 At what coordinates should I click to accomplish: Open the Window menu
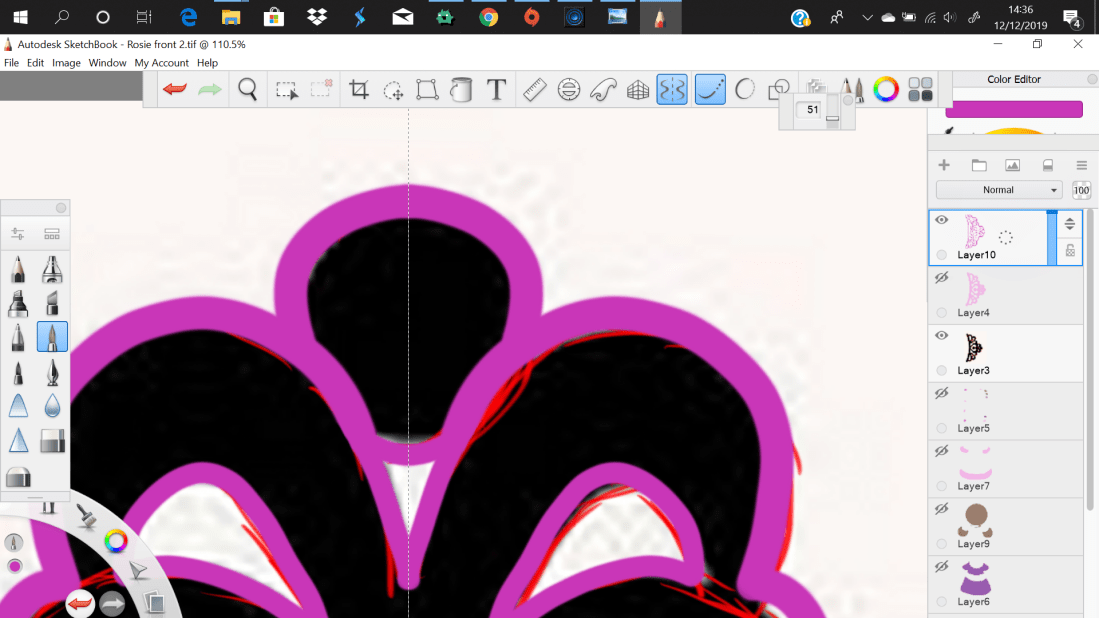click(x=107, y=62)
